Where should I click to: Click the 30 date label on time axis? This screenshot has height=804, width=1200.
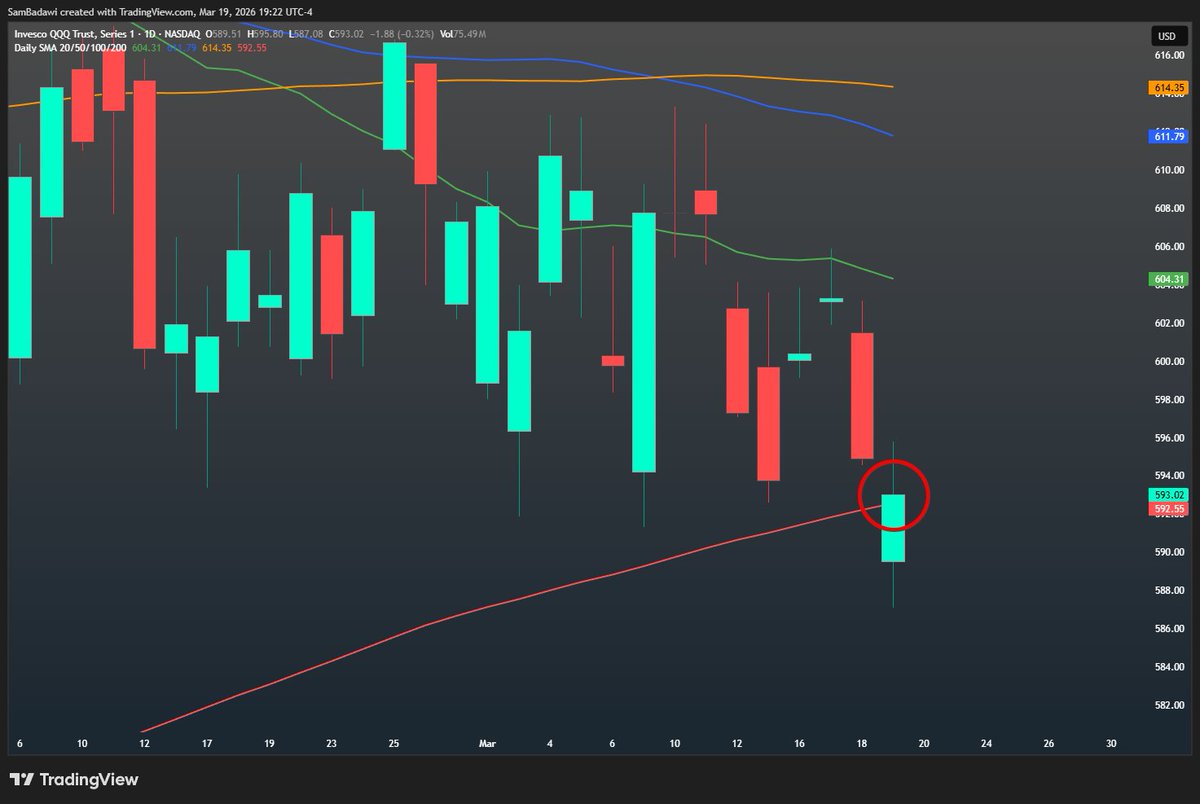(1111, 744)
